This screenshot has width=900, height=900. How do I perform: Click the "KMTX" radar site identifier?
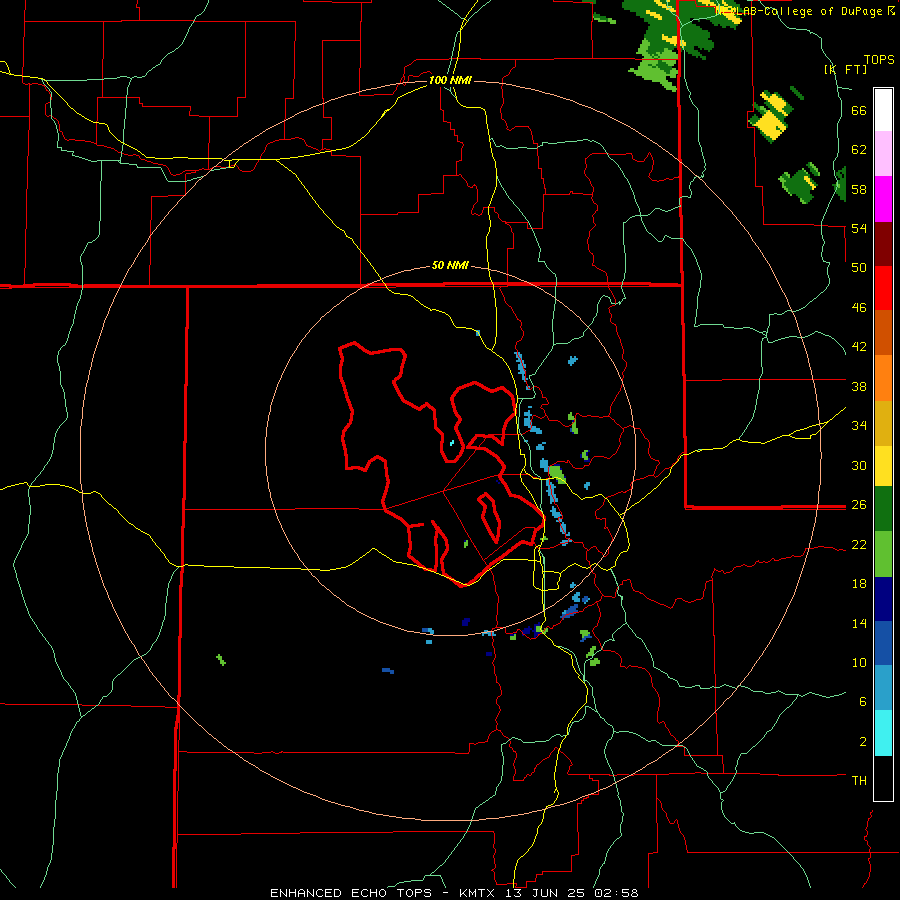click(476, 893)
